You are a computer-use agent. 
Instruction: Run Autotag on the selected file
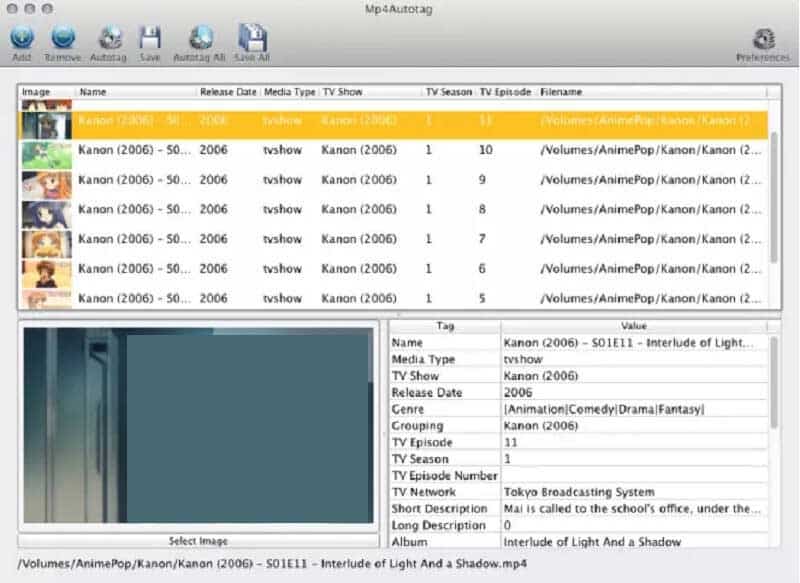point(108,39)
